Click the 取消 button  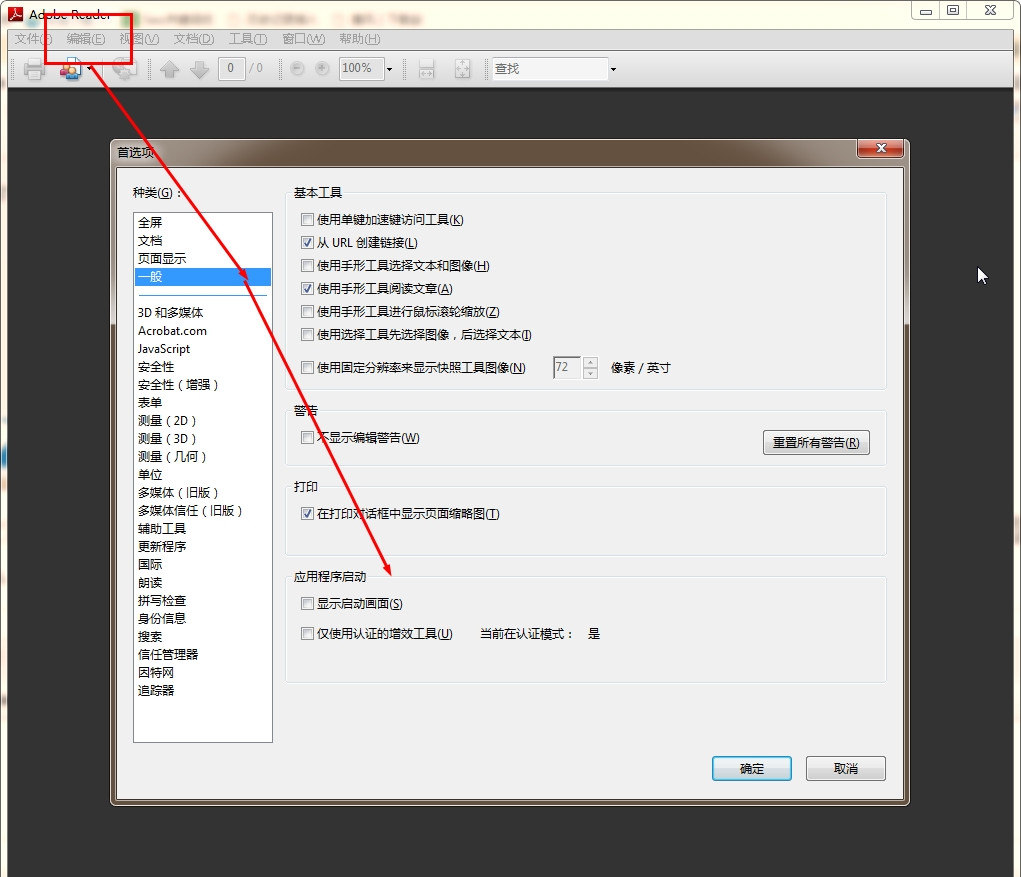coord(845,768)
